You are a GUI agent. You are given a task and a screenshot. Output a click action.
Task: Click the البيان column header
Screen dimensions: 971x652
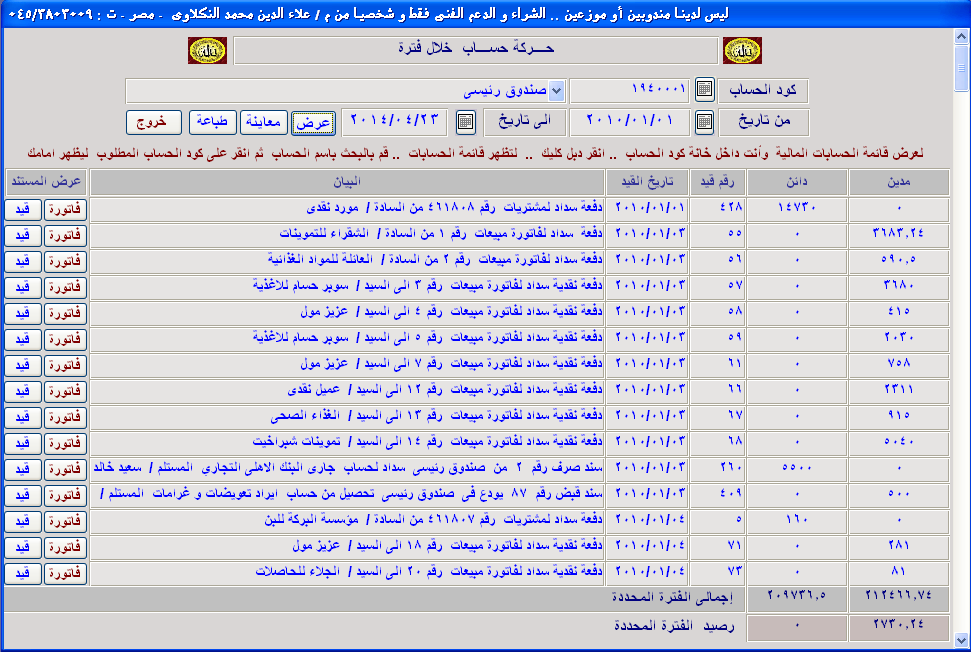point(346,181)
